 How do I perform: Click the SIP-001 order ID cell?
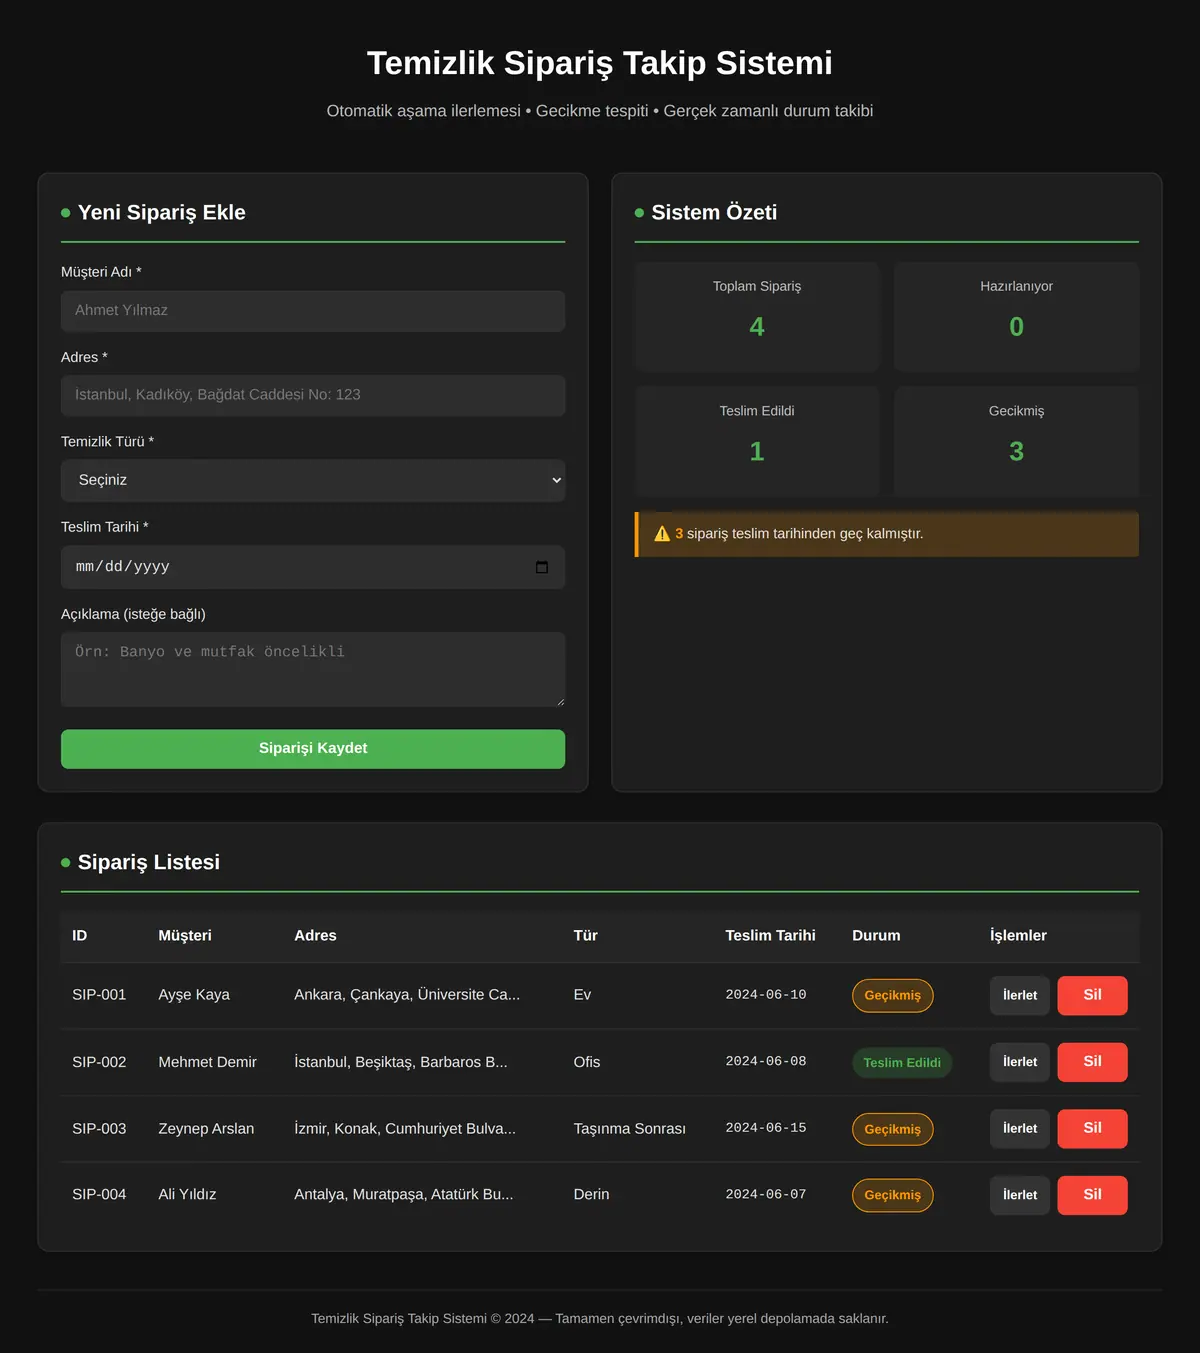pyautogui.click(x=99, y=995)
